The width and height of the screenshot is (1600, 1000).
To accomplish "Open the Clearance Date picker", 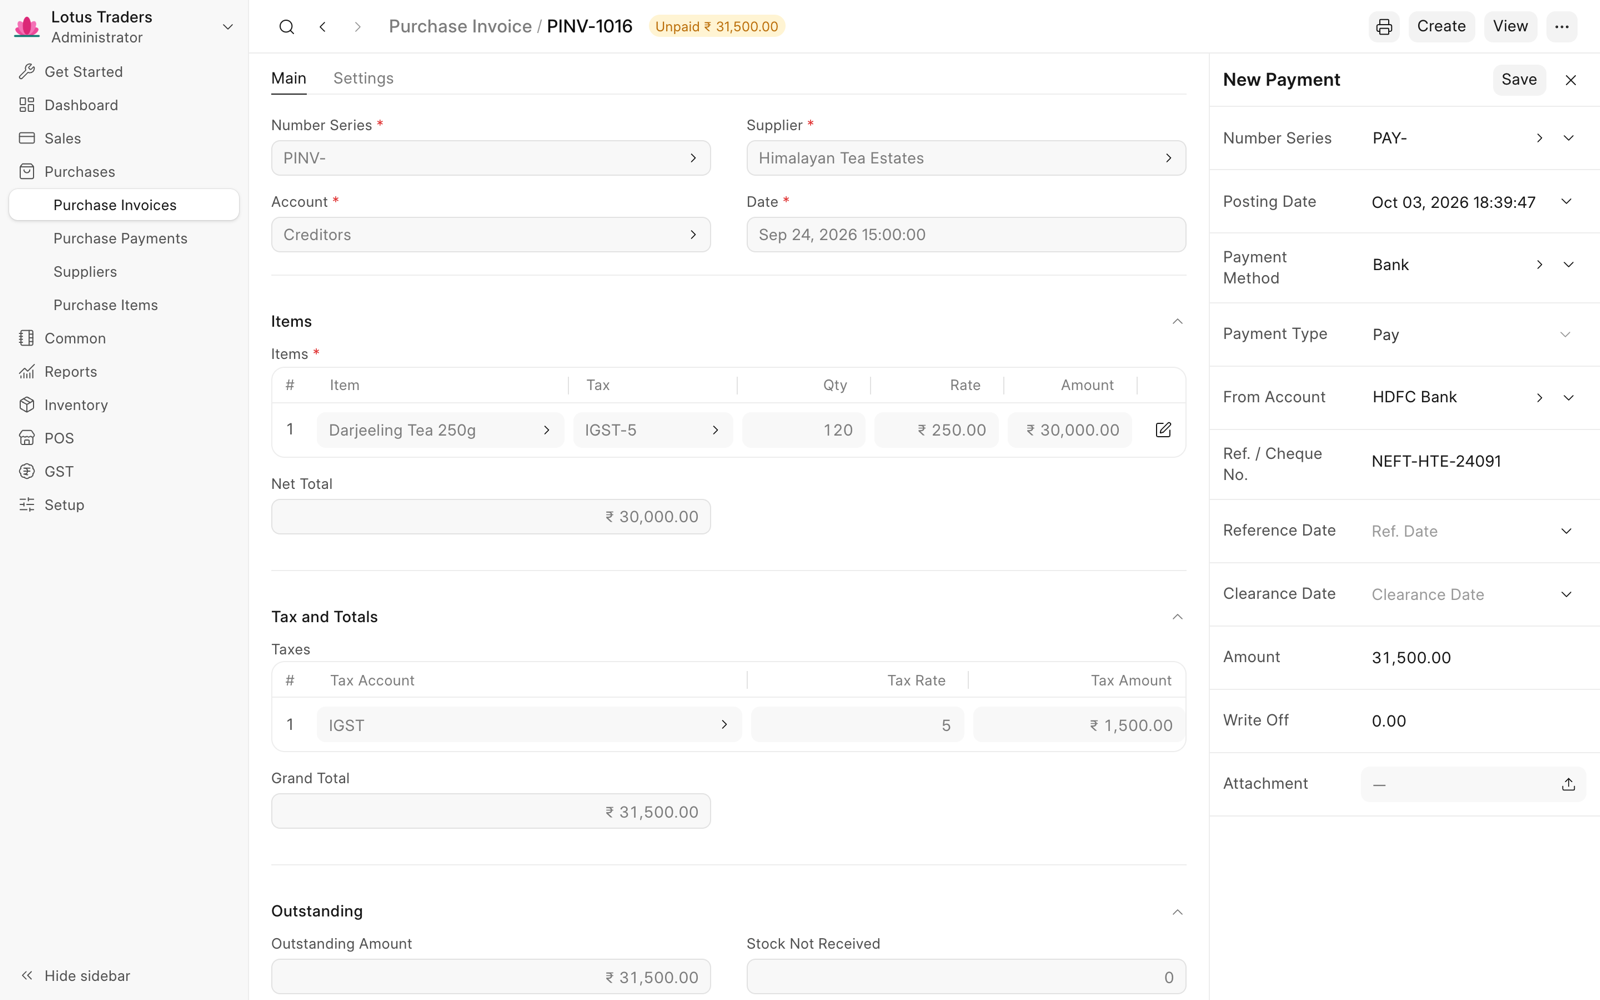I will (x=1566, y=594).
